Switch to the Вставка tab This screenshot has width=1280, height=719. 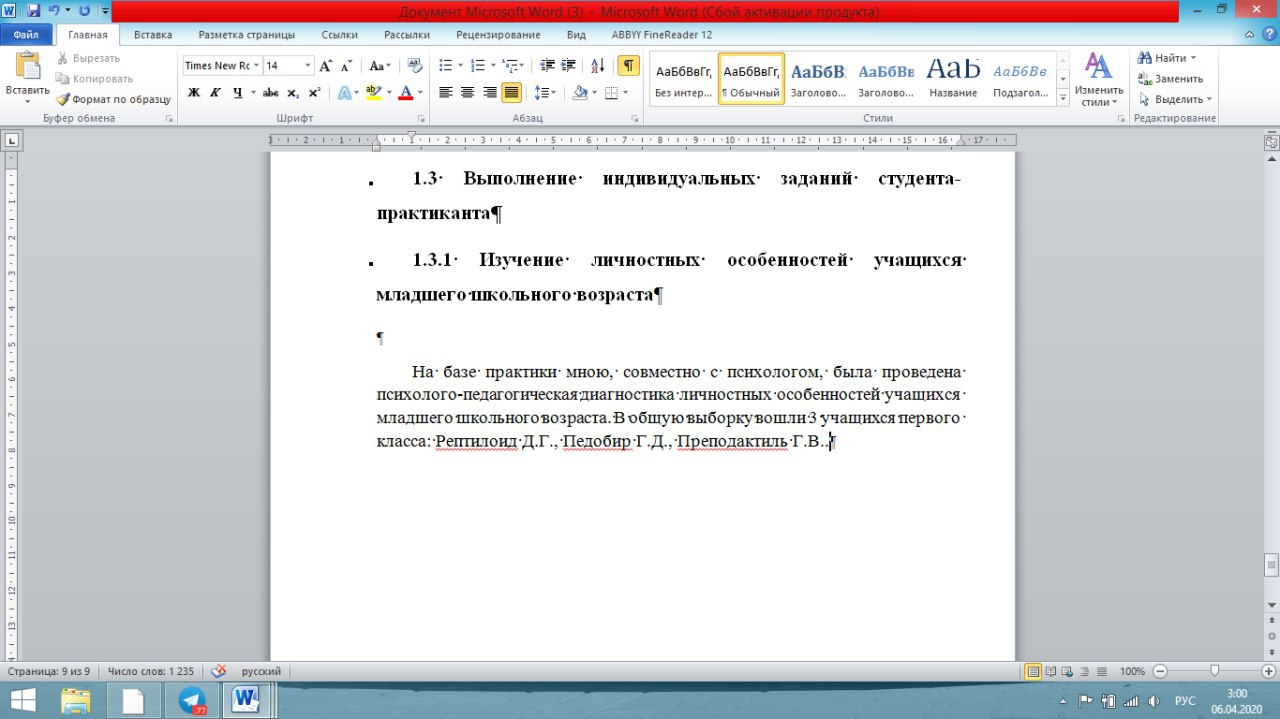pyautogui.click(x=153, y=34)
